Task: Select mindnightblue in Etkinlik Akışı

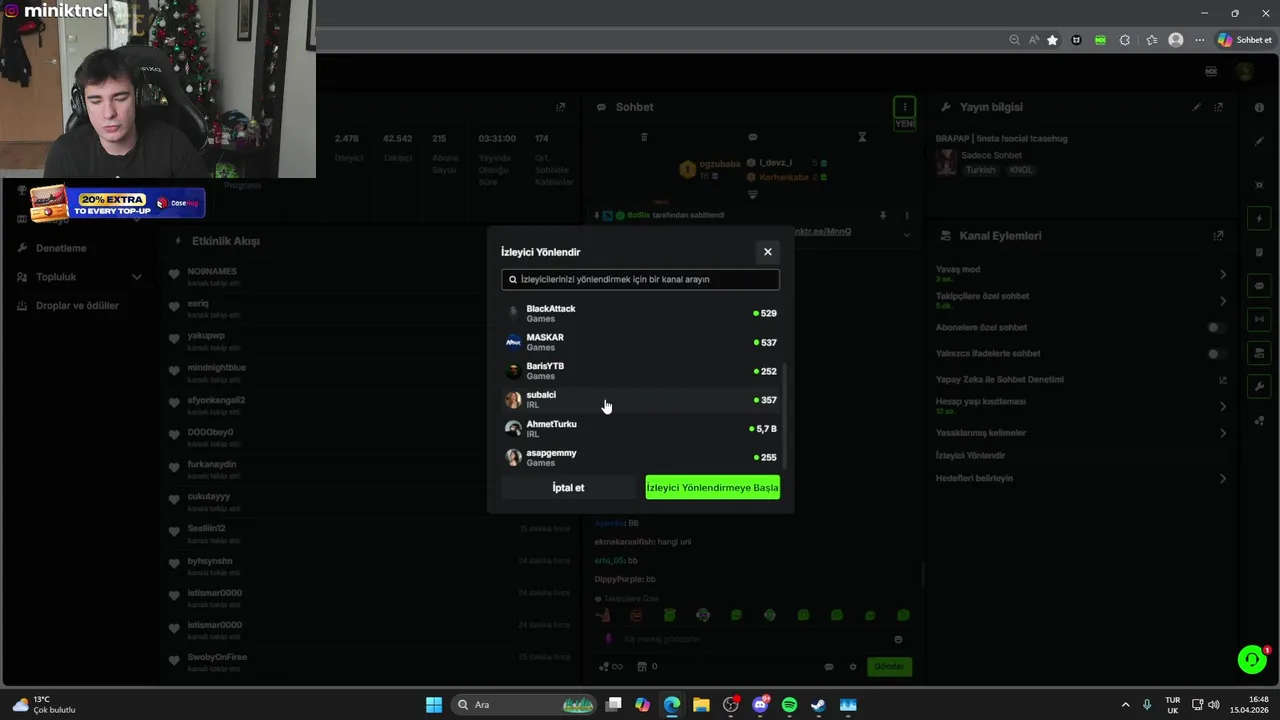Action: pos(216,368)
